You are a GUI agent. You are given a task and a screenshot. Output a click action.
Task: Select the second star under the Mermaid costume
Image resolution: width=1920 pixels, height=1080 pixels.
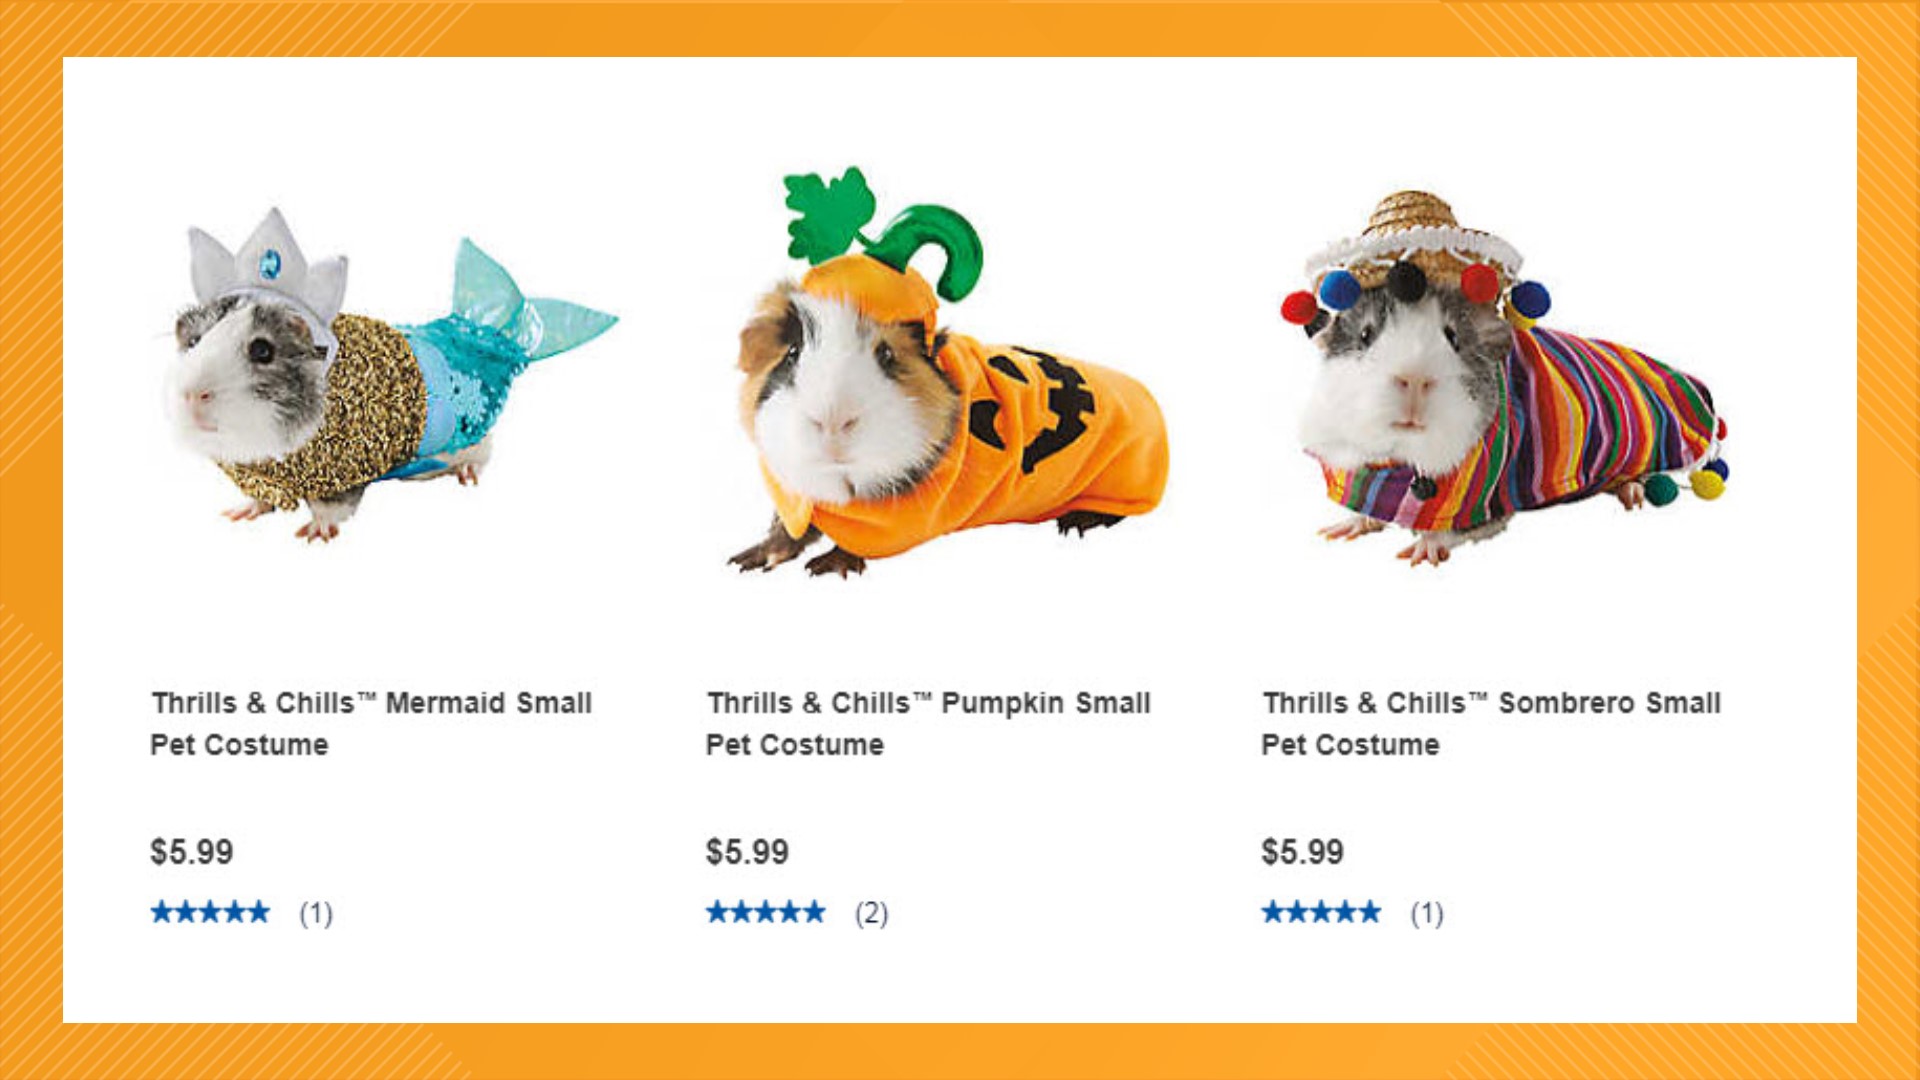click(x=187, y=911)
